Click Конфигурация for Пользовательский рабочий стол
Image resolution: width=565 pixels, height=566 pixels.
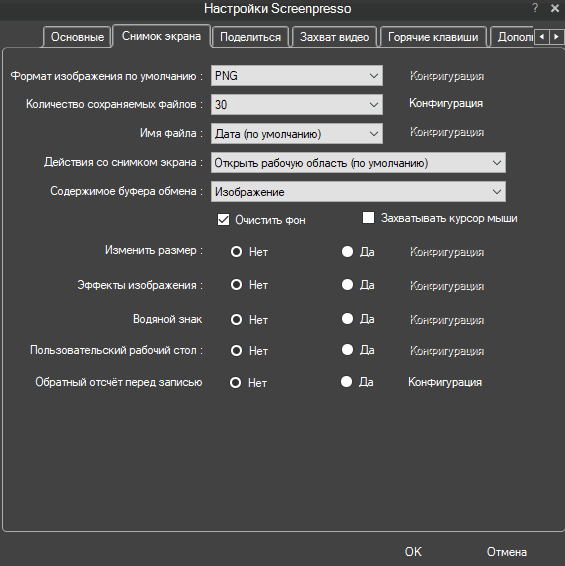tap(447, 351)
